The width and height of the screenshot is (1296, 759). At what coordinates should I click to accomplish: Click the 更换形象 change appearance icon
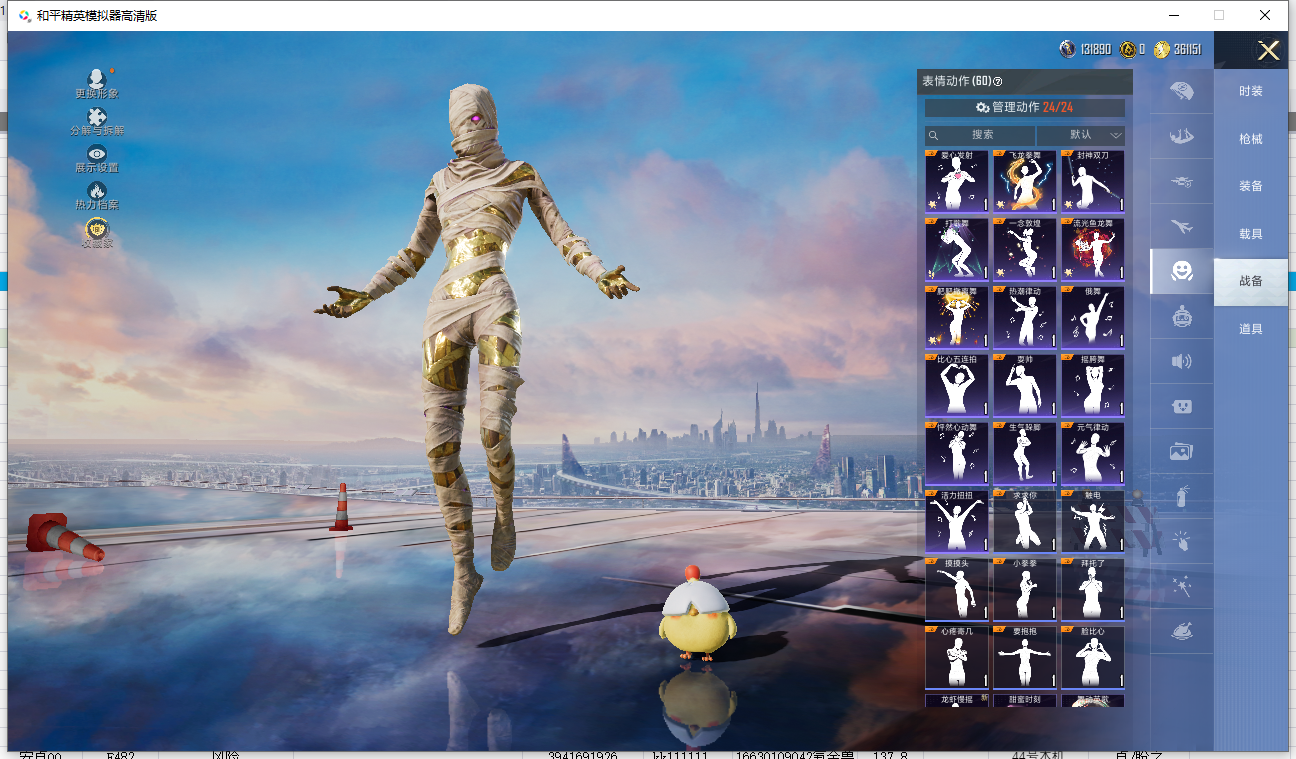pos(97,78)
